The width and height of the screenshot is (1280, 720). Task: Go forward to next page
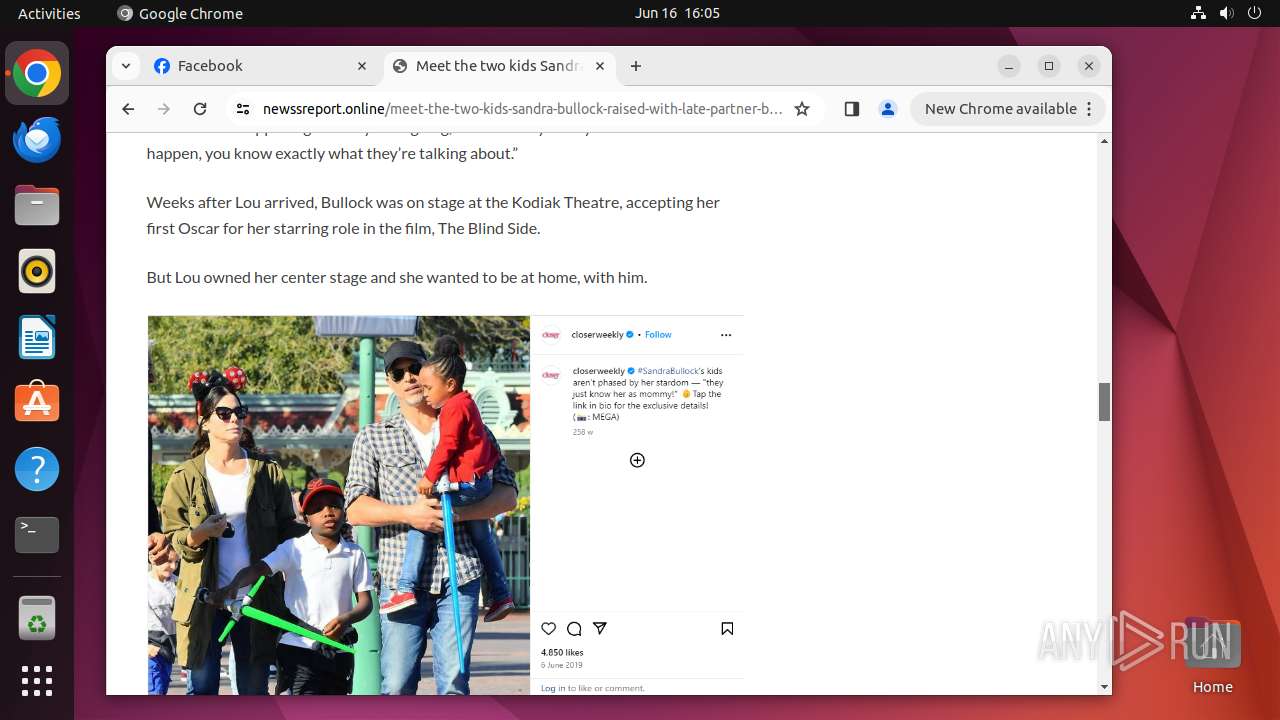[x=164, y=109]
